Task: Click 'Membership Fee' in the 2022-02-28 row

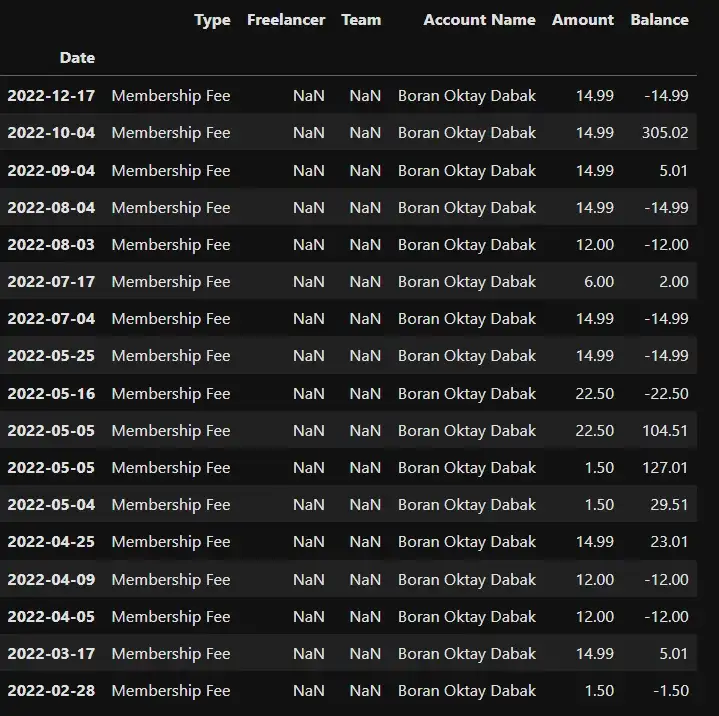Action: point(171,690)
